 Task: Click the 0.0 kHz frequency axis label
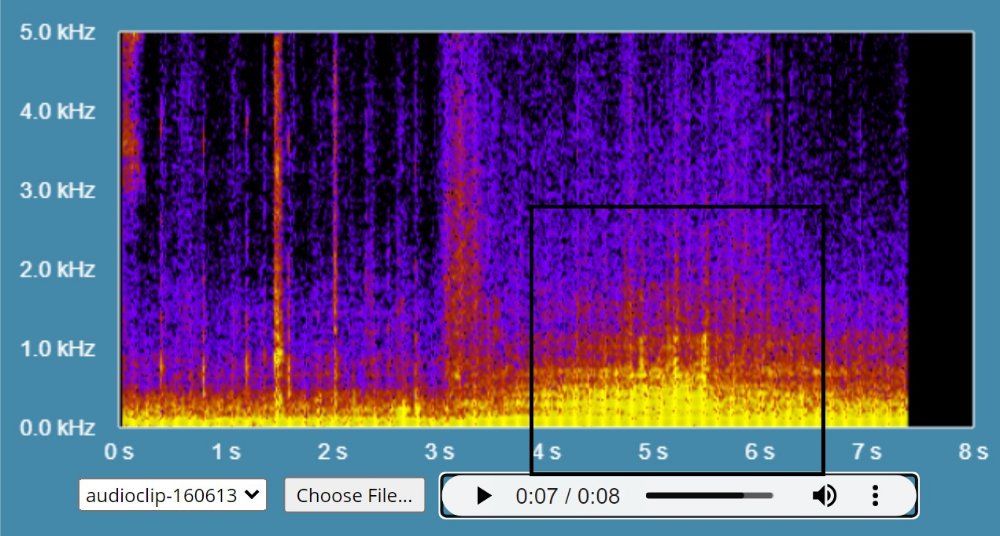(57, 428)
